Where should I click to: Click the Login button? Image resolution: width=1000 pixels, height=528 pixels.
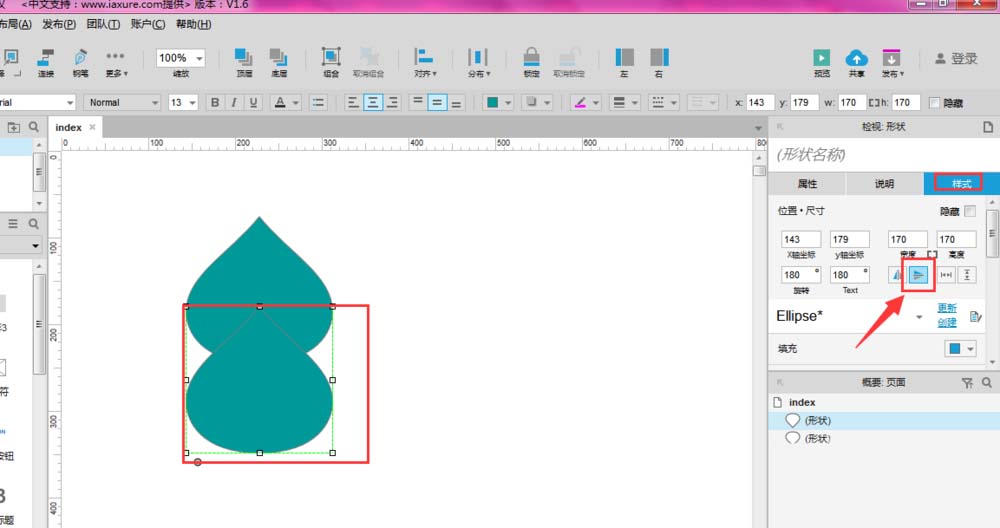tap(956, 59)
